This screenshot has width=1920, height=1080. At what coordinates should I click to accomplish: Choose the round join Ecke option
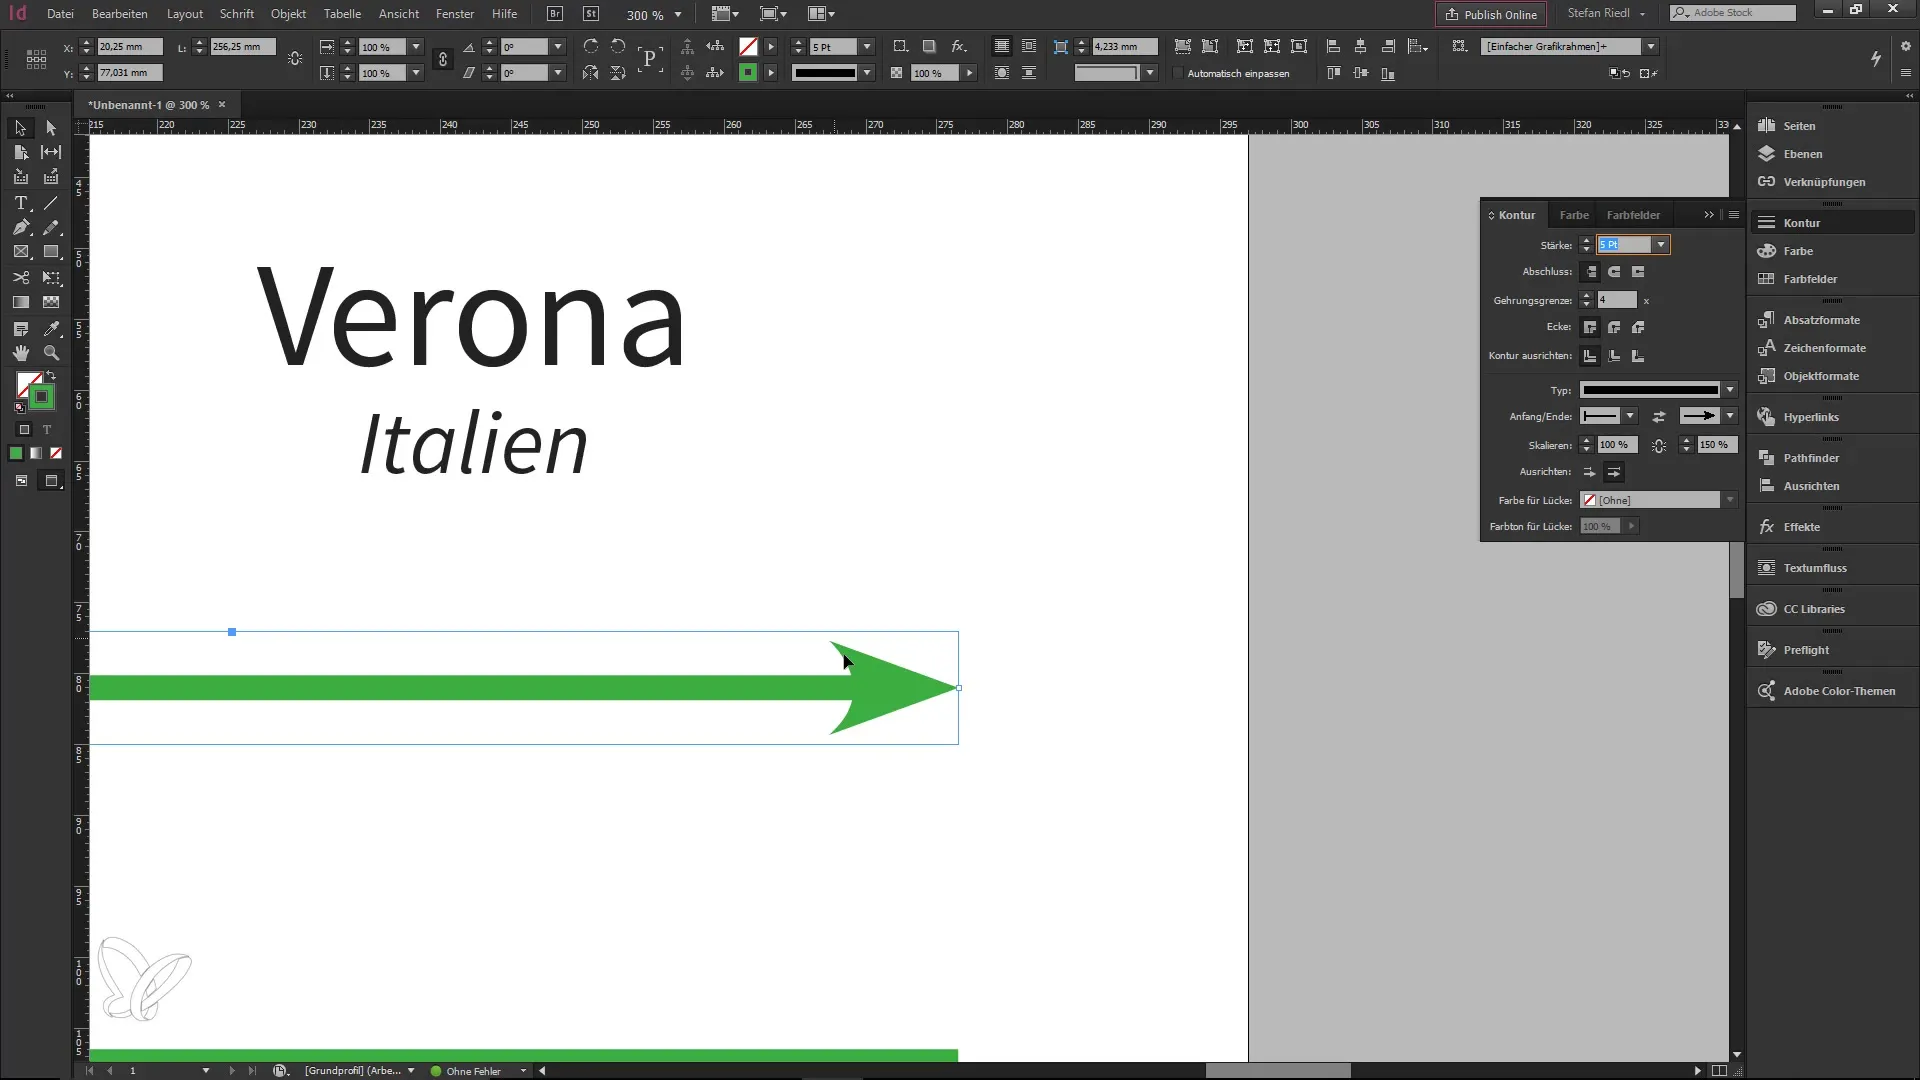point(1614,327)
